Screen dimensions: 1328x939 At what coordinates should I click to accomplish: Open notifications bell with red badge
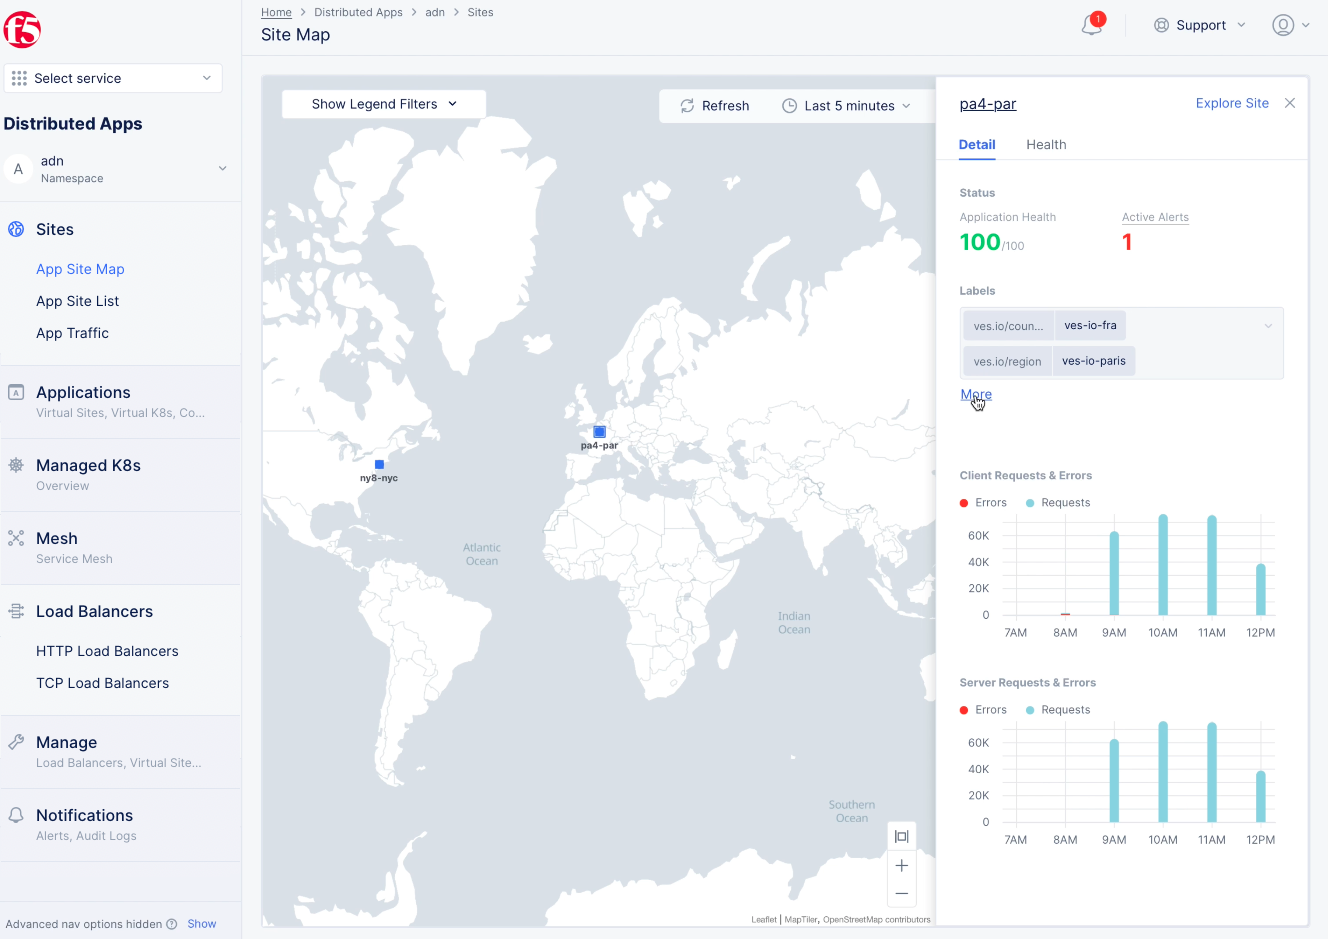(1090, 25)
